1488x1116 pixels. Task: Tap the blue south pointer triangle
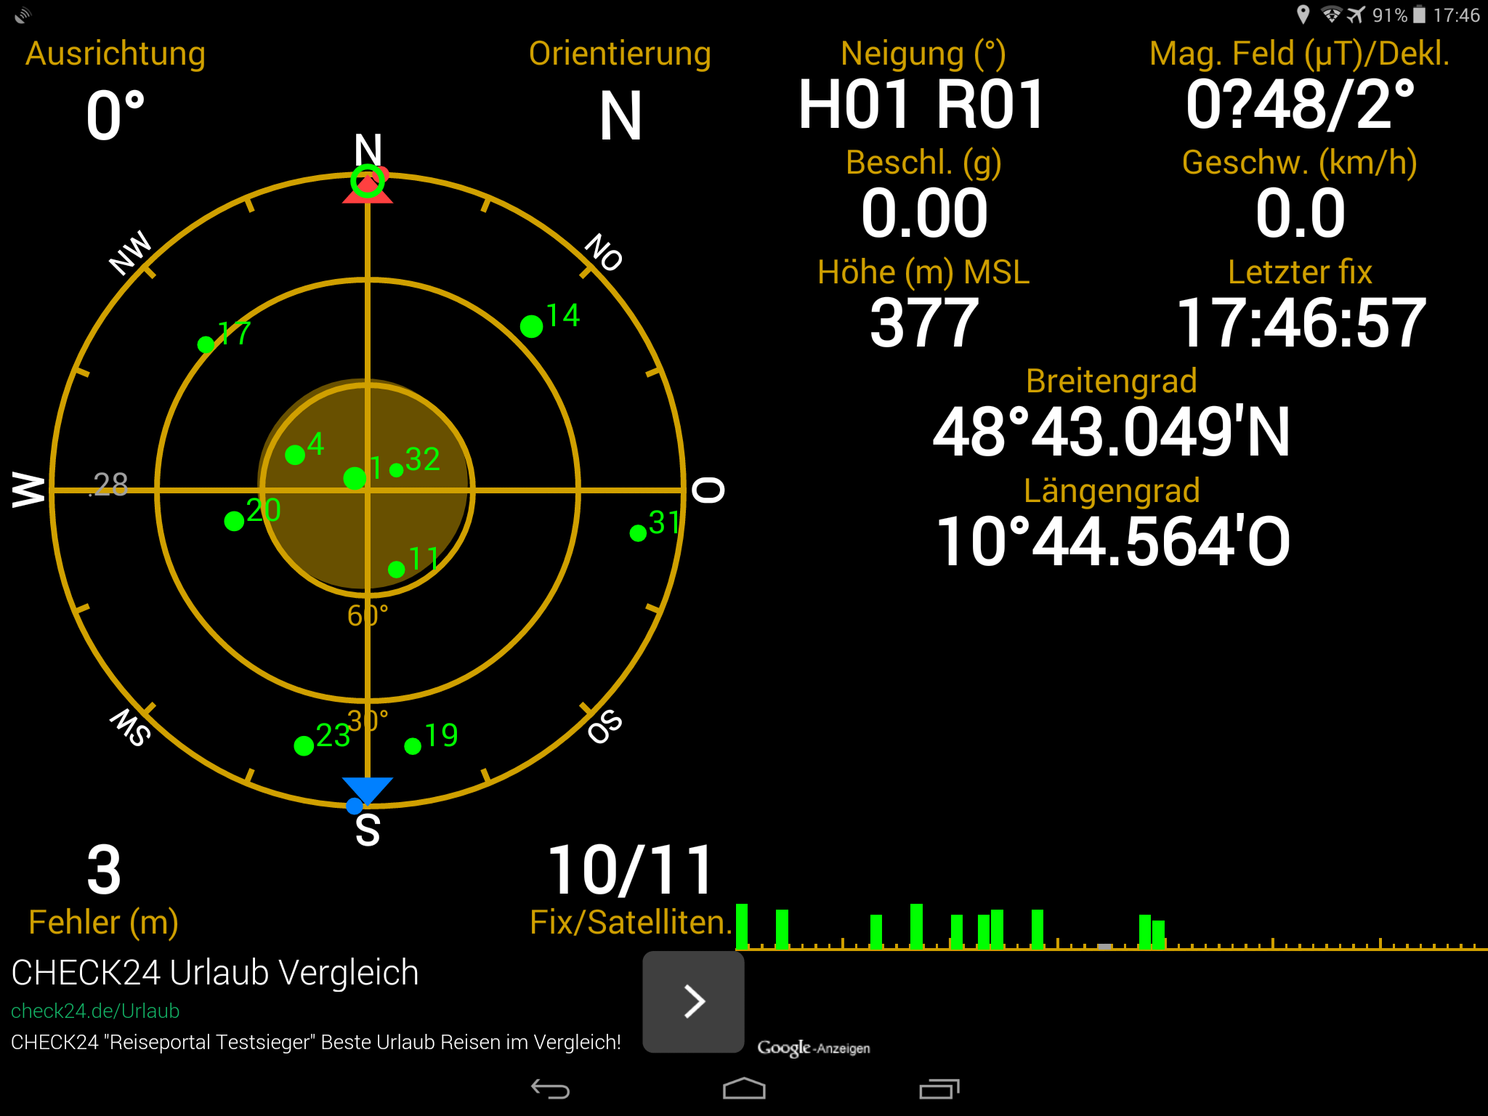[x=367, y=790]
